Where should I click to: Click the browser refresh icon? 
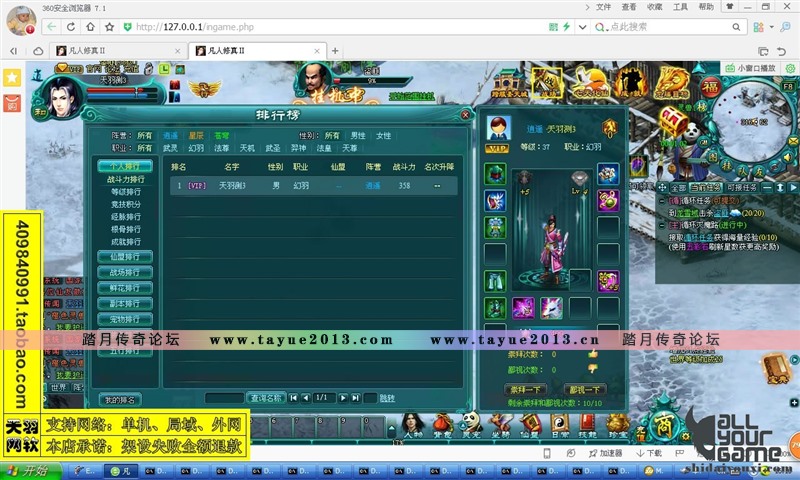pos(74,27)
